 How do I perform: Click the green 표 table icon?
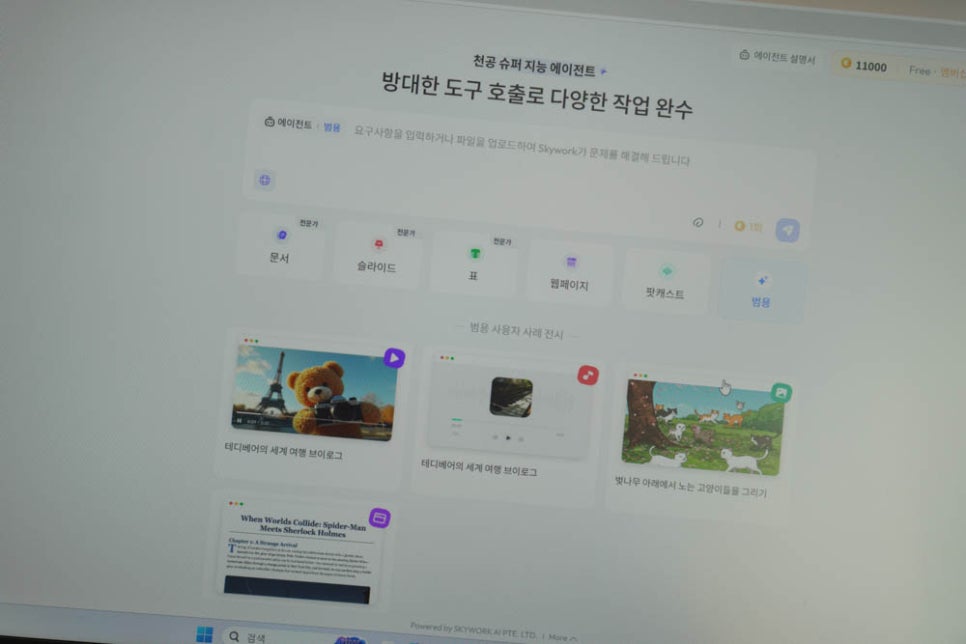[x=475, y=253]
